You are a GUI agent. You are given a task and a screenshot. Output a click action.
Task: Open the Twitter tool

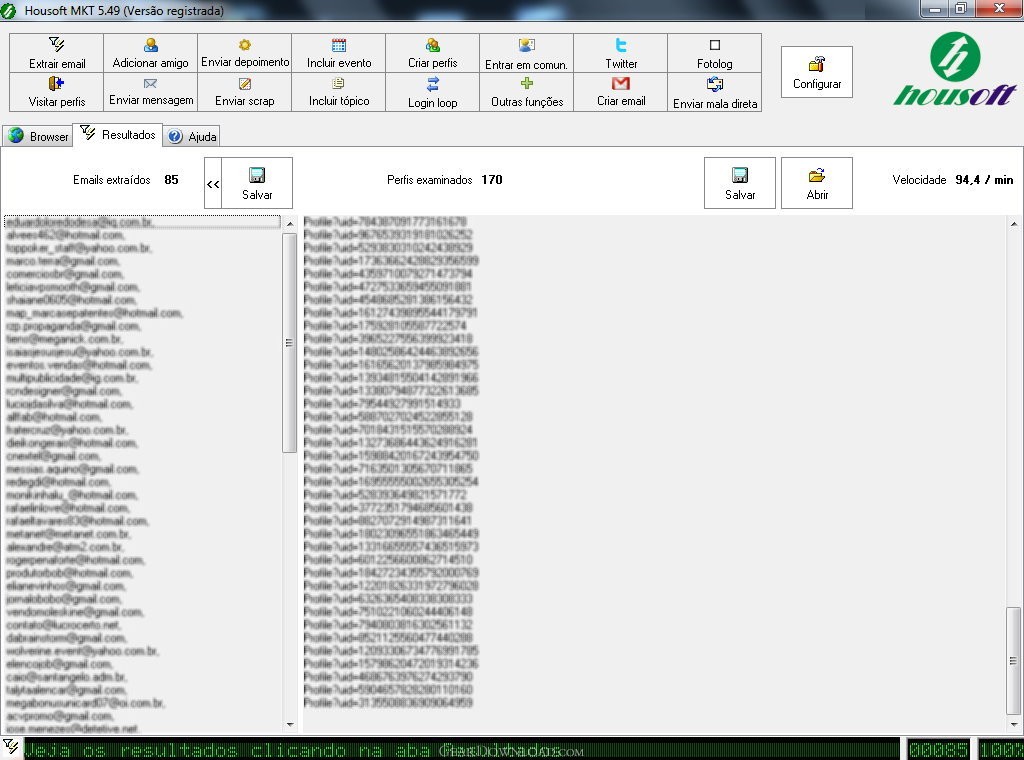pyautogui.click(x=620, y=53)
